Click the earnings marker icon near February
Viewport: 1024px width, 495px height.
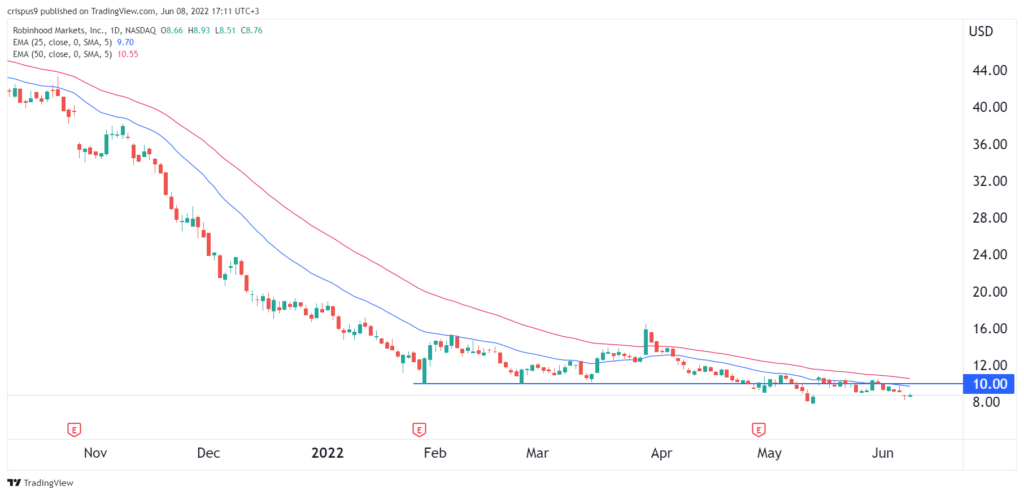tap(419, 430)
